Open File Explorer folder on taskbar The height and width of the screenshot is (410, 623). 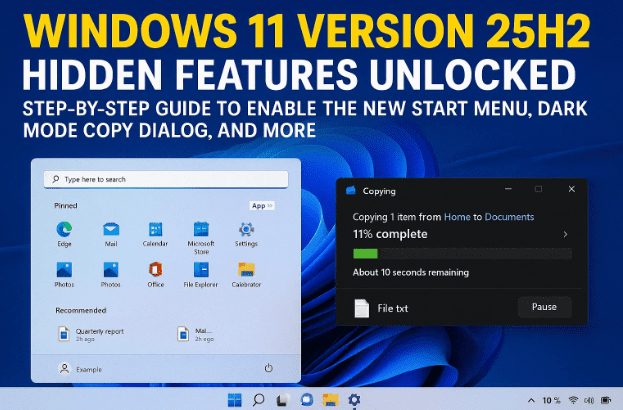331,400
